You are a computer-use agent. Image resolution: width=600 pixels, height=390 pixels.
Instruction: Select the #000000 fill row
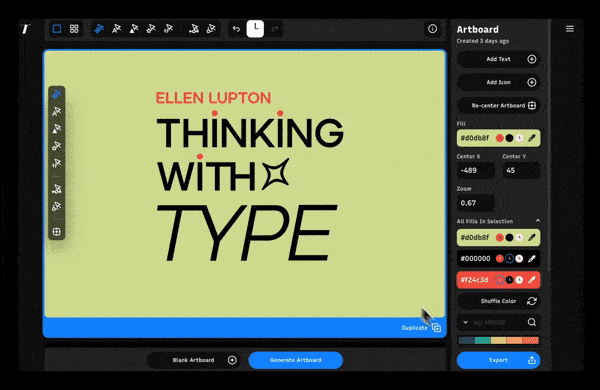pos(499,259)
